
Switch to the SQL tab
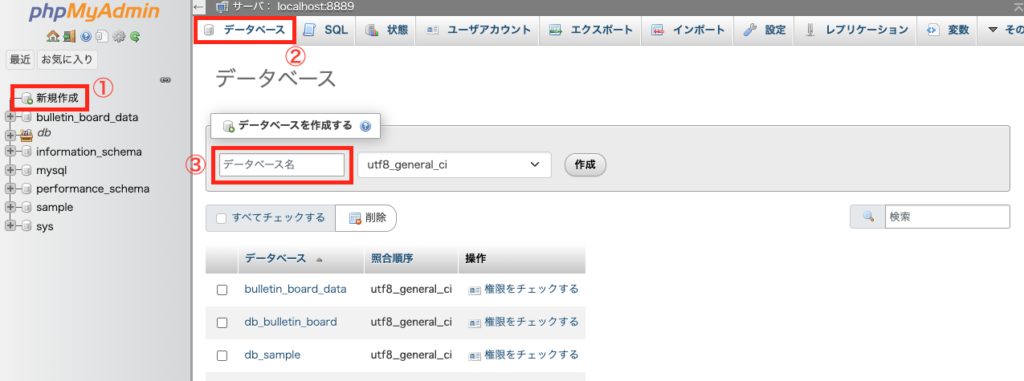325,30
